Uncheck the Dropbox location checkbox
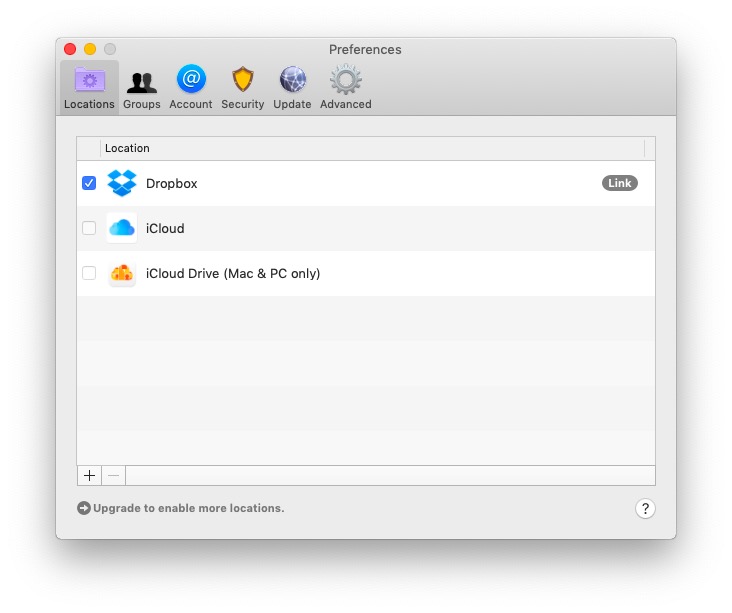The width and height of the screenshot is (732, 613). (x=89, y=183)
